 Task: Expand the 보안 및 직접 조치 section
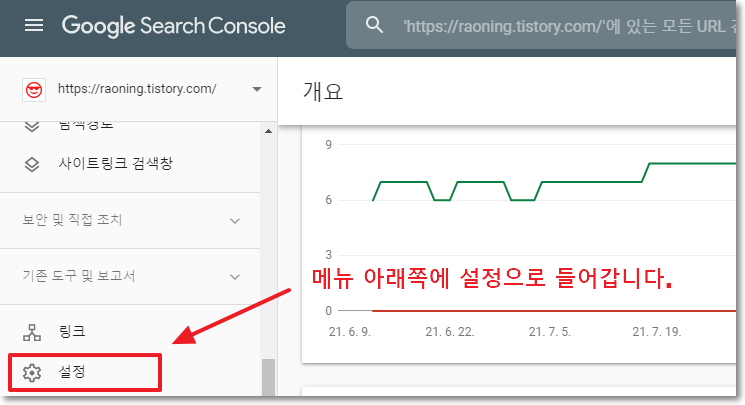pos(235,221)
